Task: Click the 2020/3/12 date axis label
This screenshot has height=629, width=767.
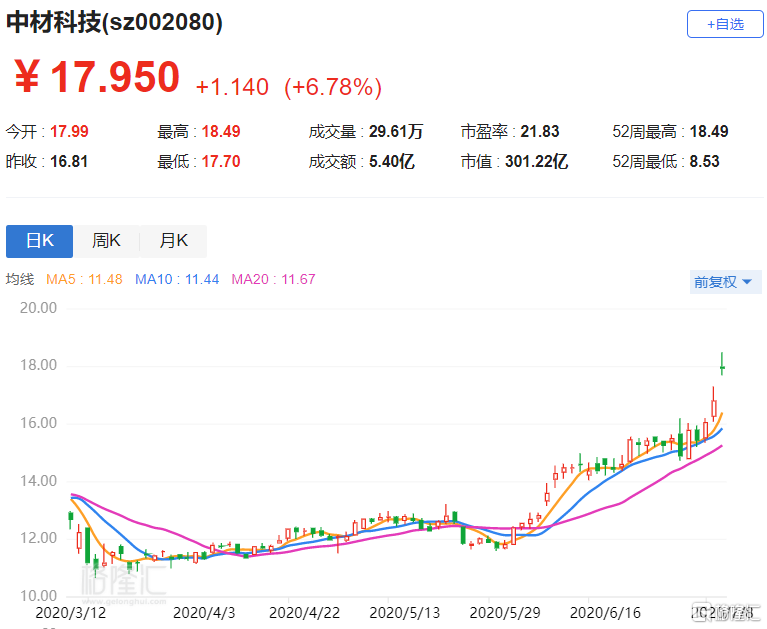Action: (x=70, y=613)
